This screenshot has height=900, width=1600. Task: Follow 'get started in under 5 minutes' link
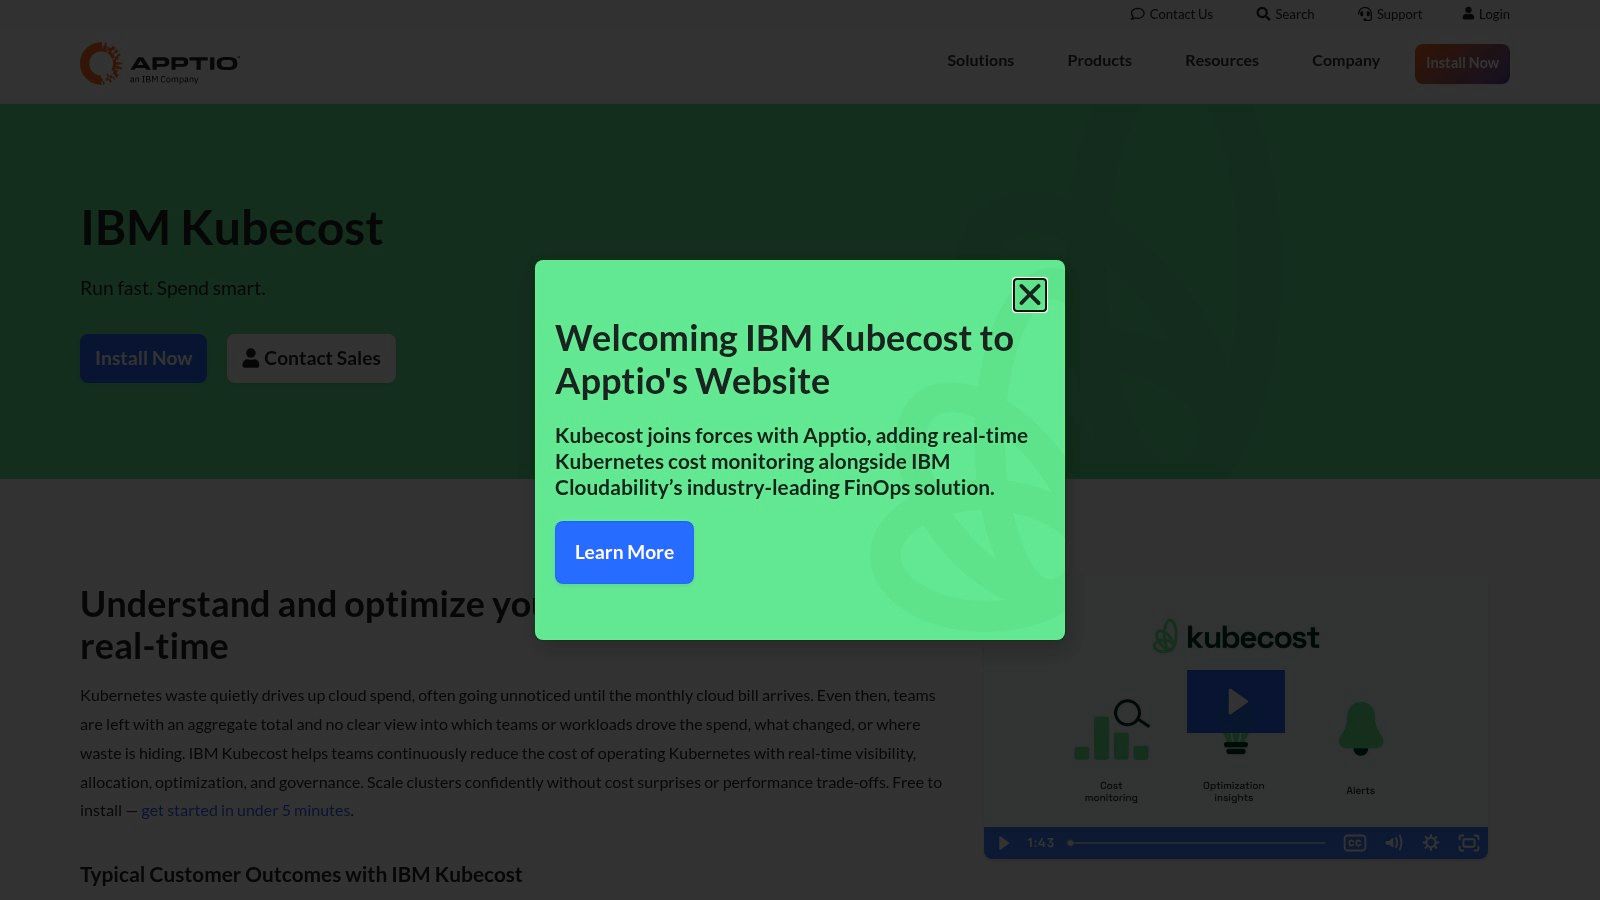(x=246, y=810)
